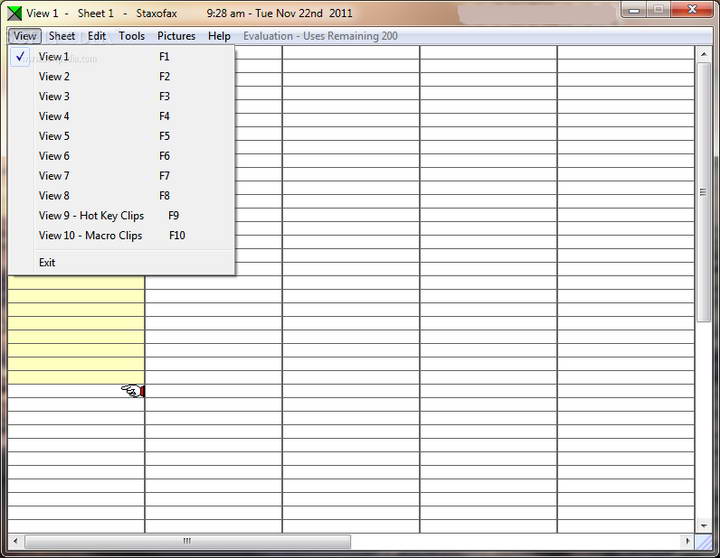The image size is (720, 558).
Task: Switch to View 5
Action: tap(122, 136)
